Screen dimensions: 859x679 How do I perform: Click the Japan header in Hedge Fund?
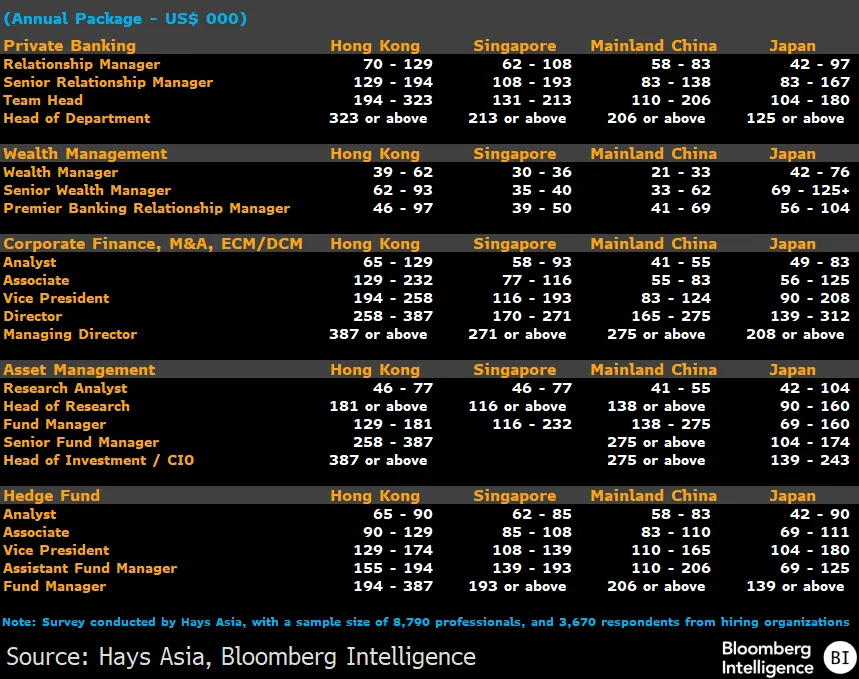coord(793,495)
